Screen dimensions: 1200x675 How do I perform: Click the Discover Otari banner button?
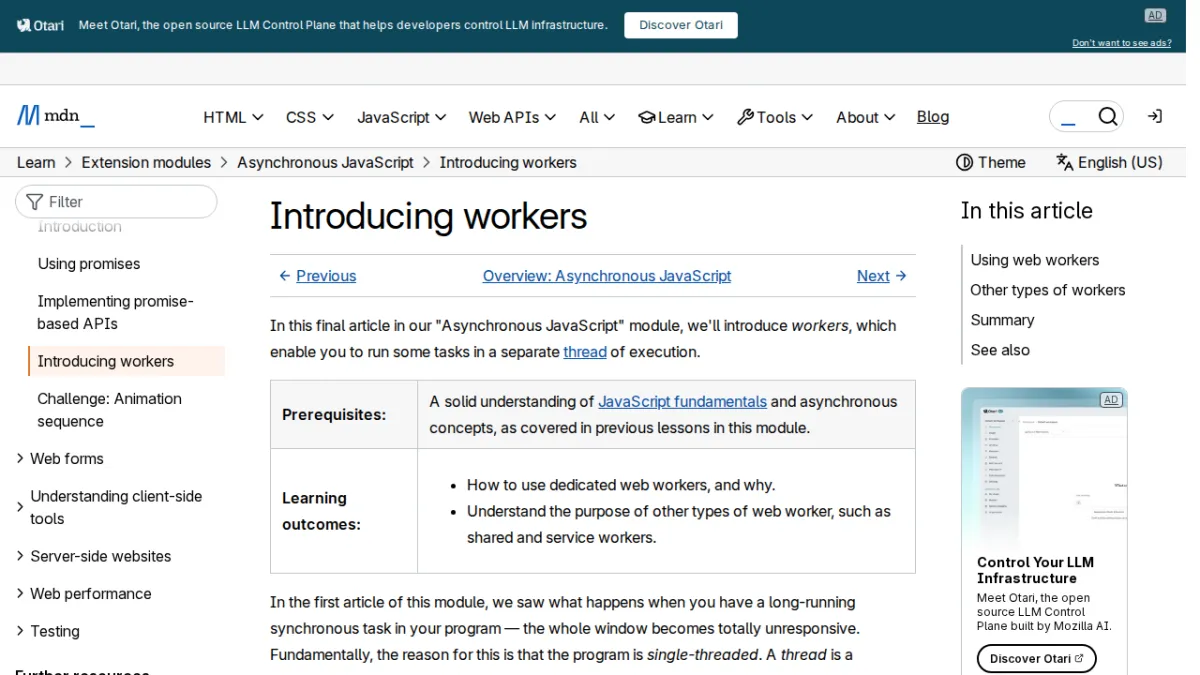pos(681,25)
